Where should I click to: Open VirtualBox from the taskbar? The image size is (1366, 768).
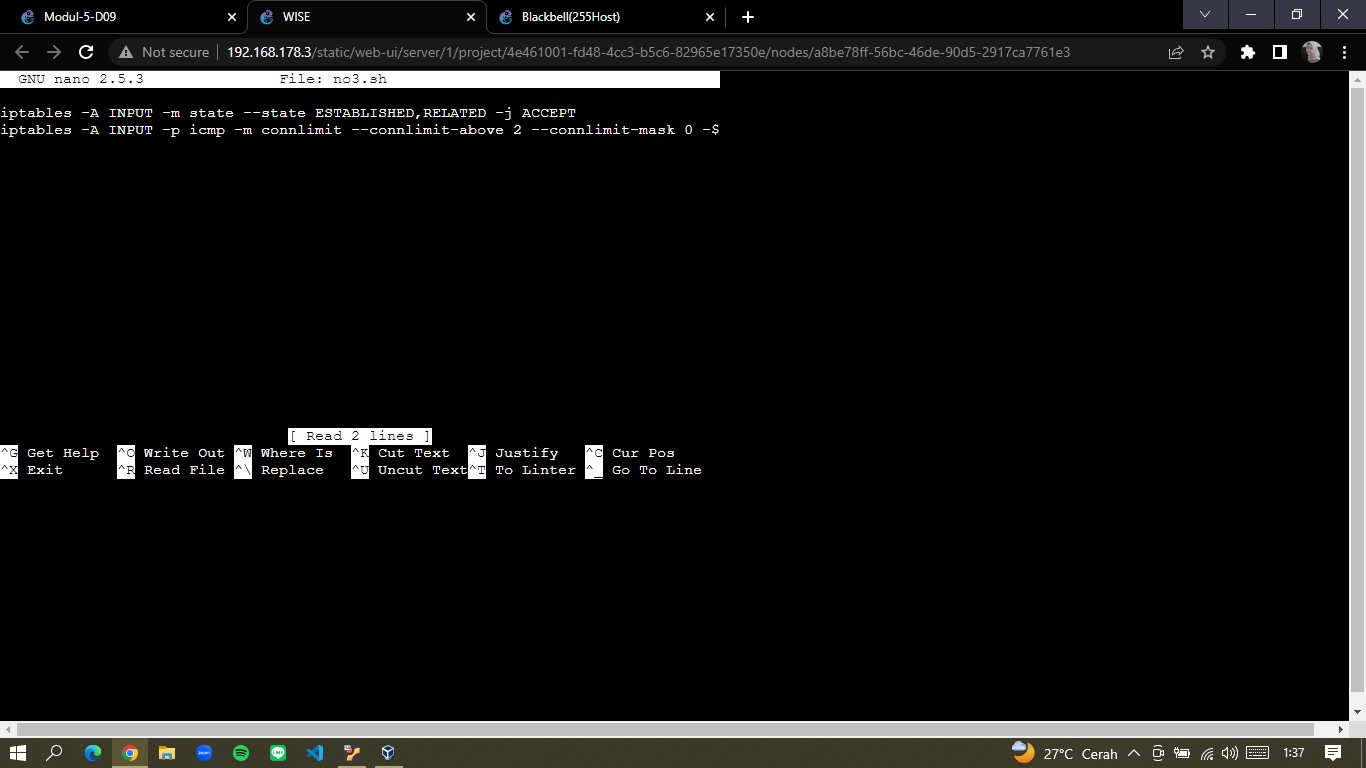386,753
